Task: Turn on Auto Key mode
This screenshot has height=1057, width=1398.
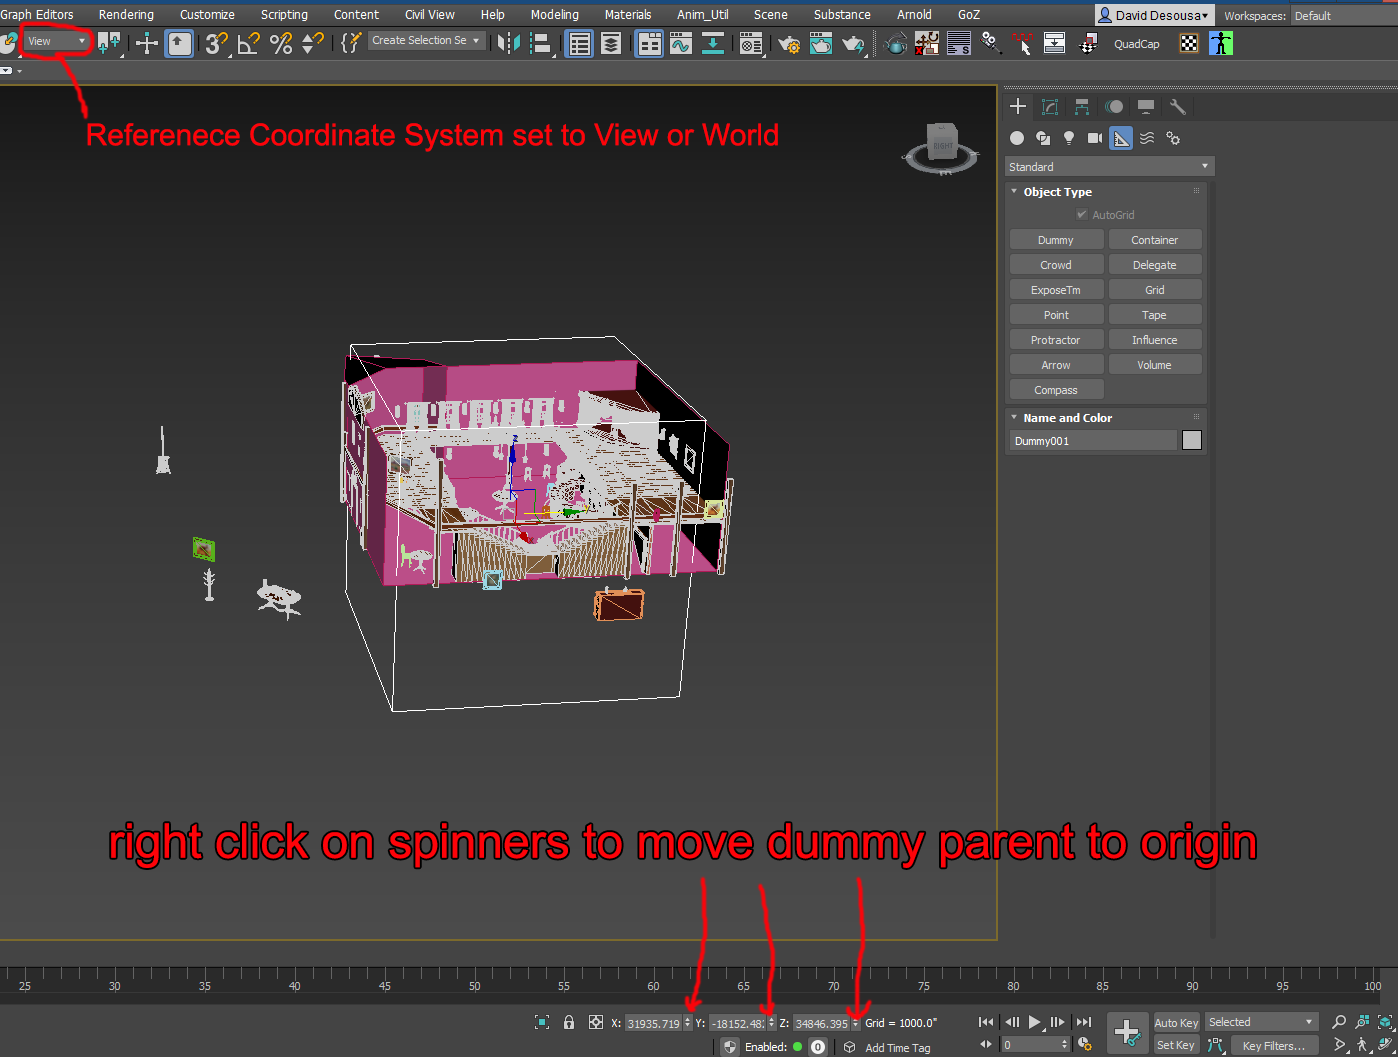Action: tap(1176, 1022)
